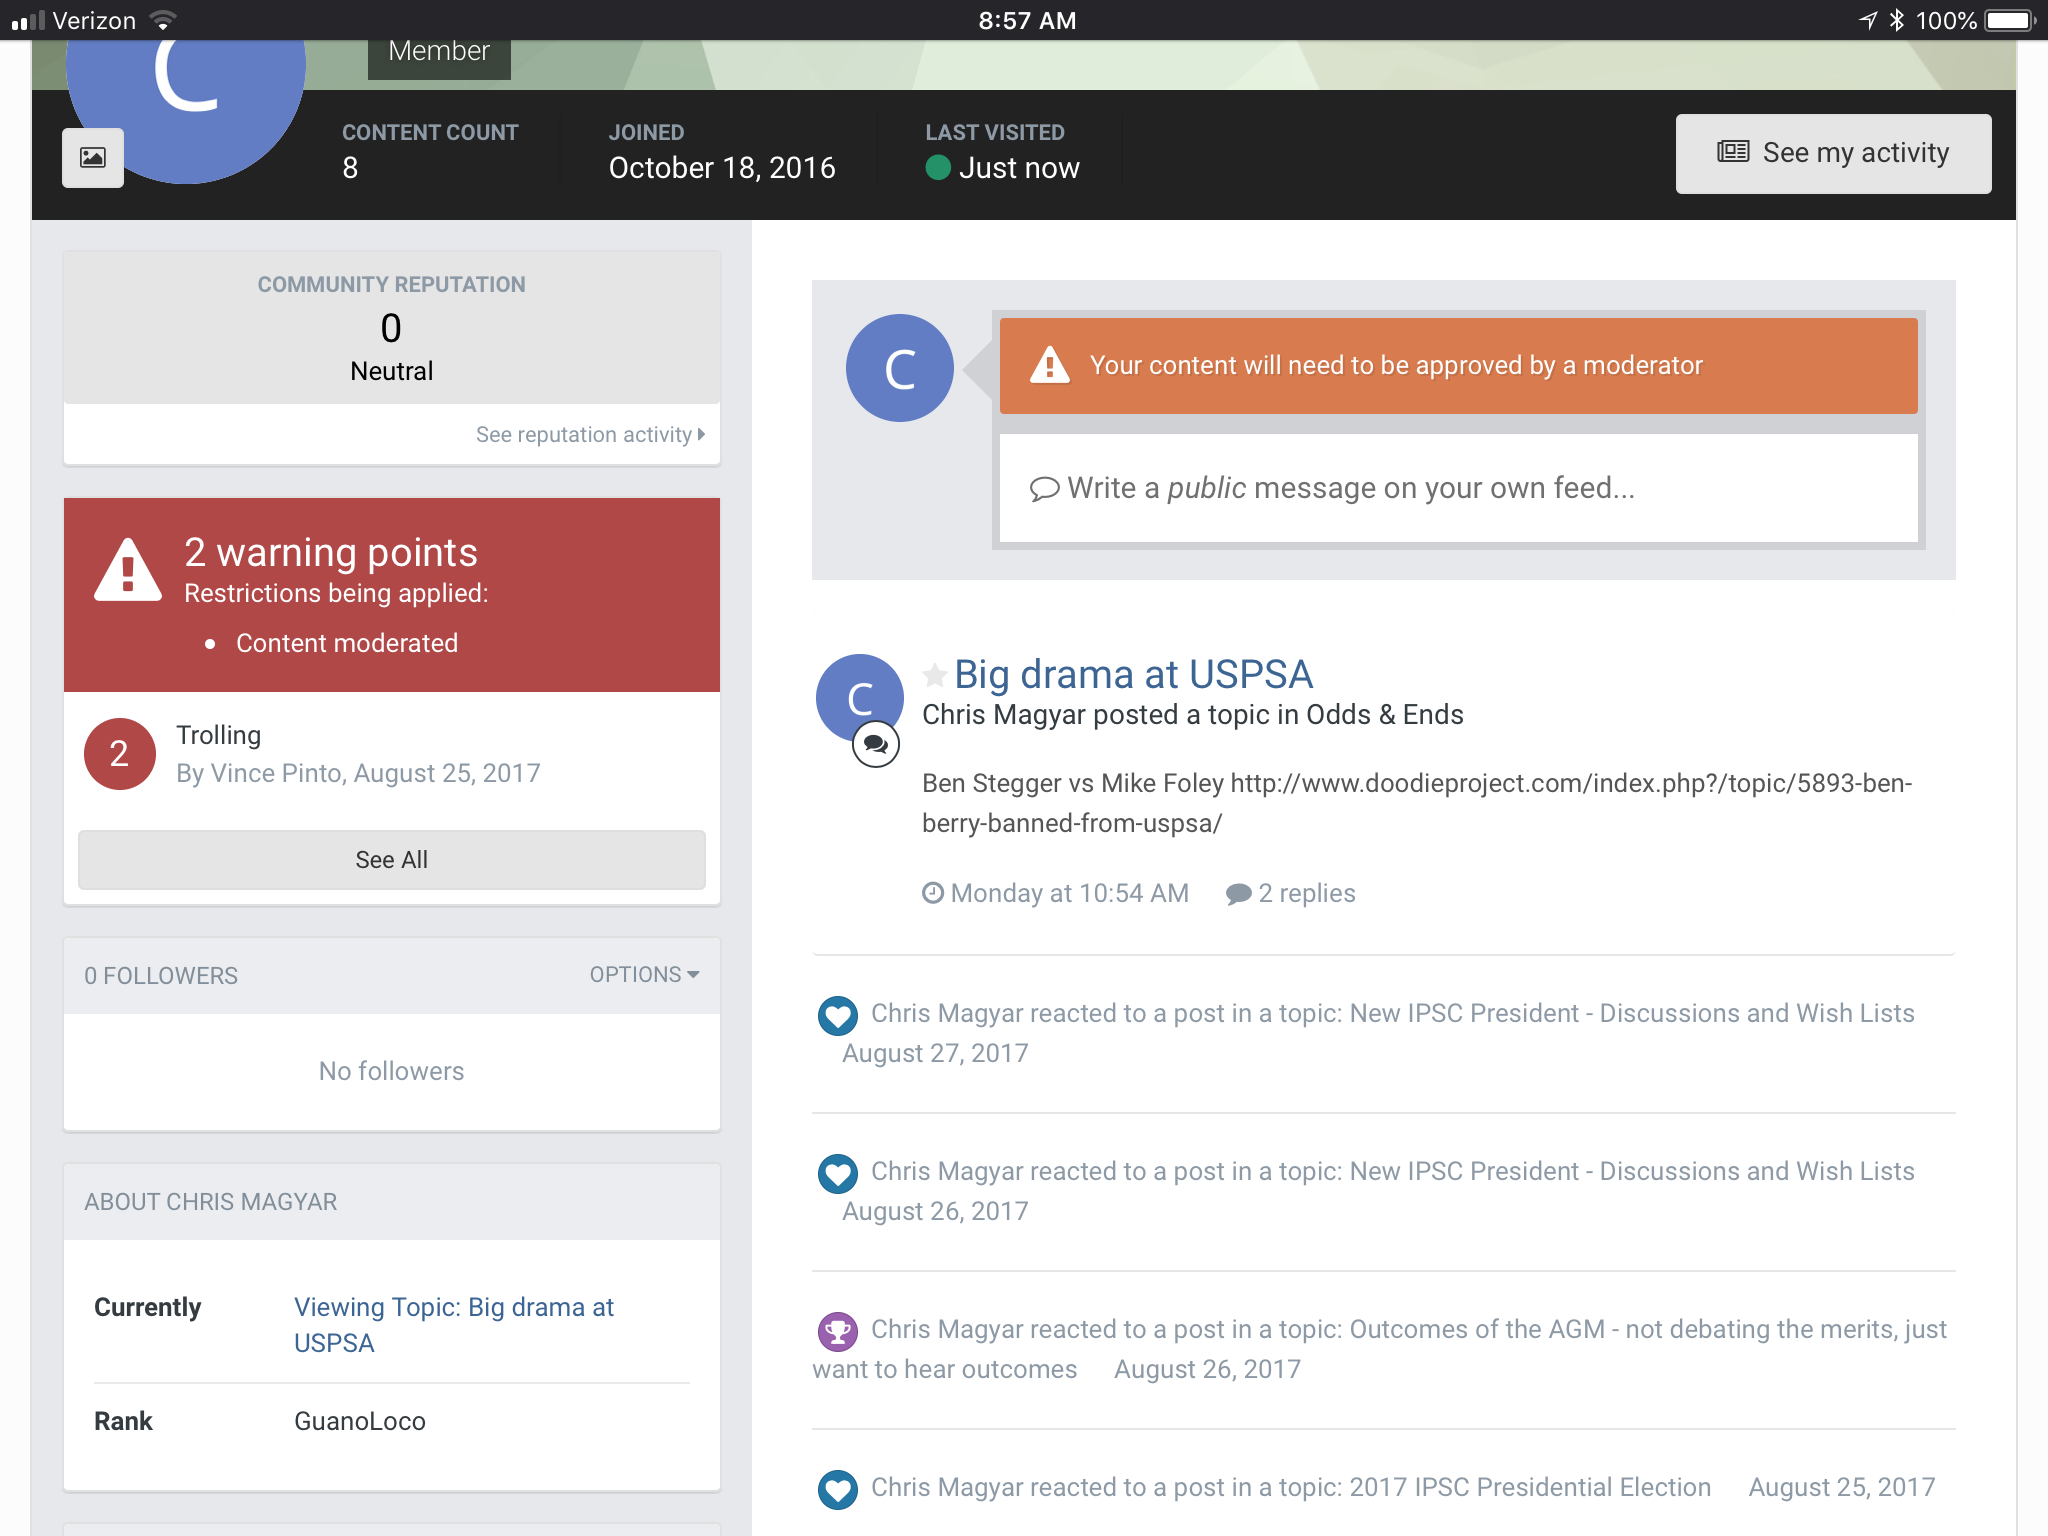The image size is (2048, 1536).
Task: Click the No followers text
Action: tap(392, 1072)
